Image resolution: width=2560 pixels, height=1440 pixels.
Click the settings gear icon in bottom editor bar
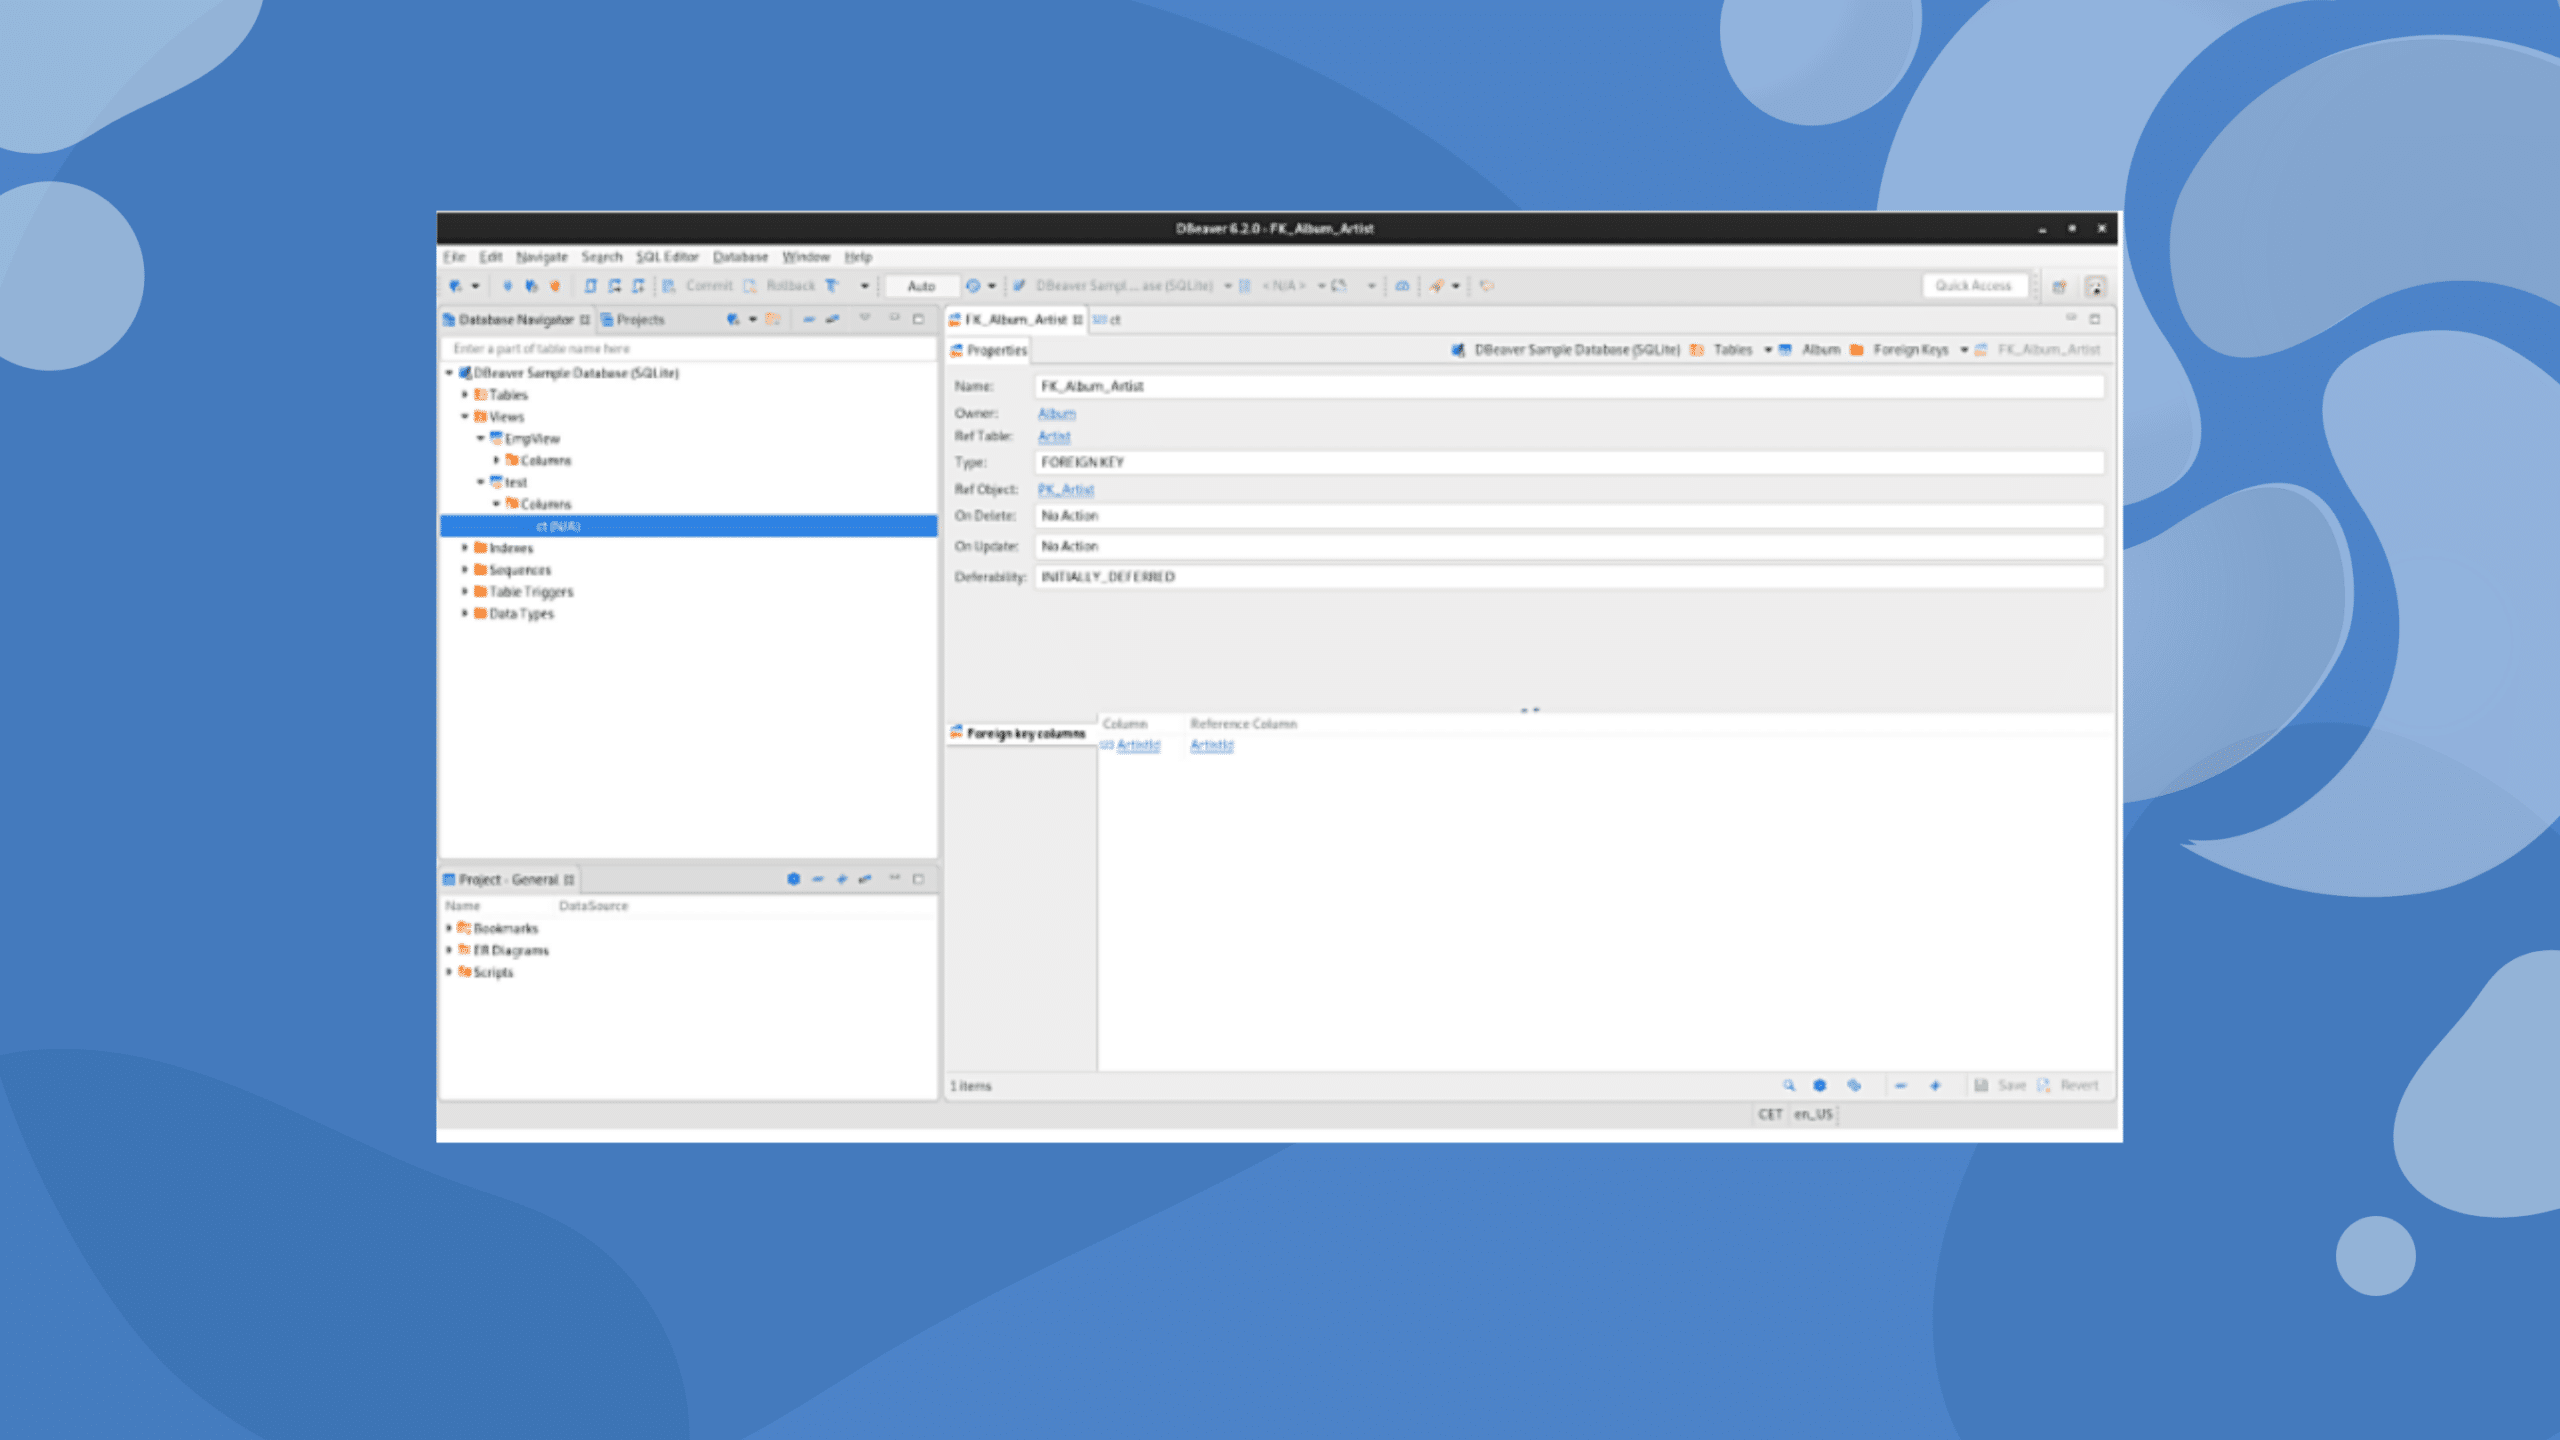(1820, 1085)
